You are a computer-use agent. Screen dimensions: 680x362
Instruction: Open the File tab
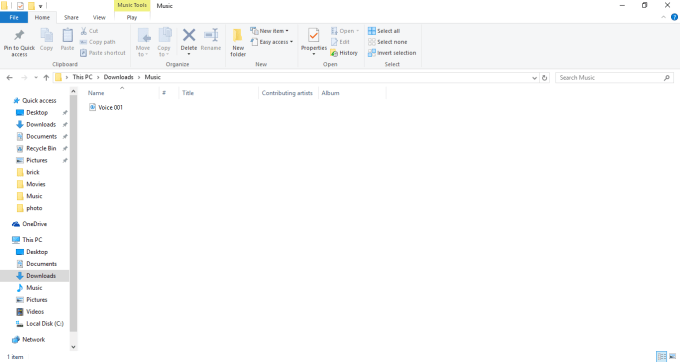point(14,17)
